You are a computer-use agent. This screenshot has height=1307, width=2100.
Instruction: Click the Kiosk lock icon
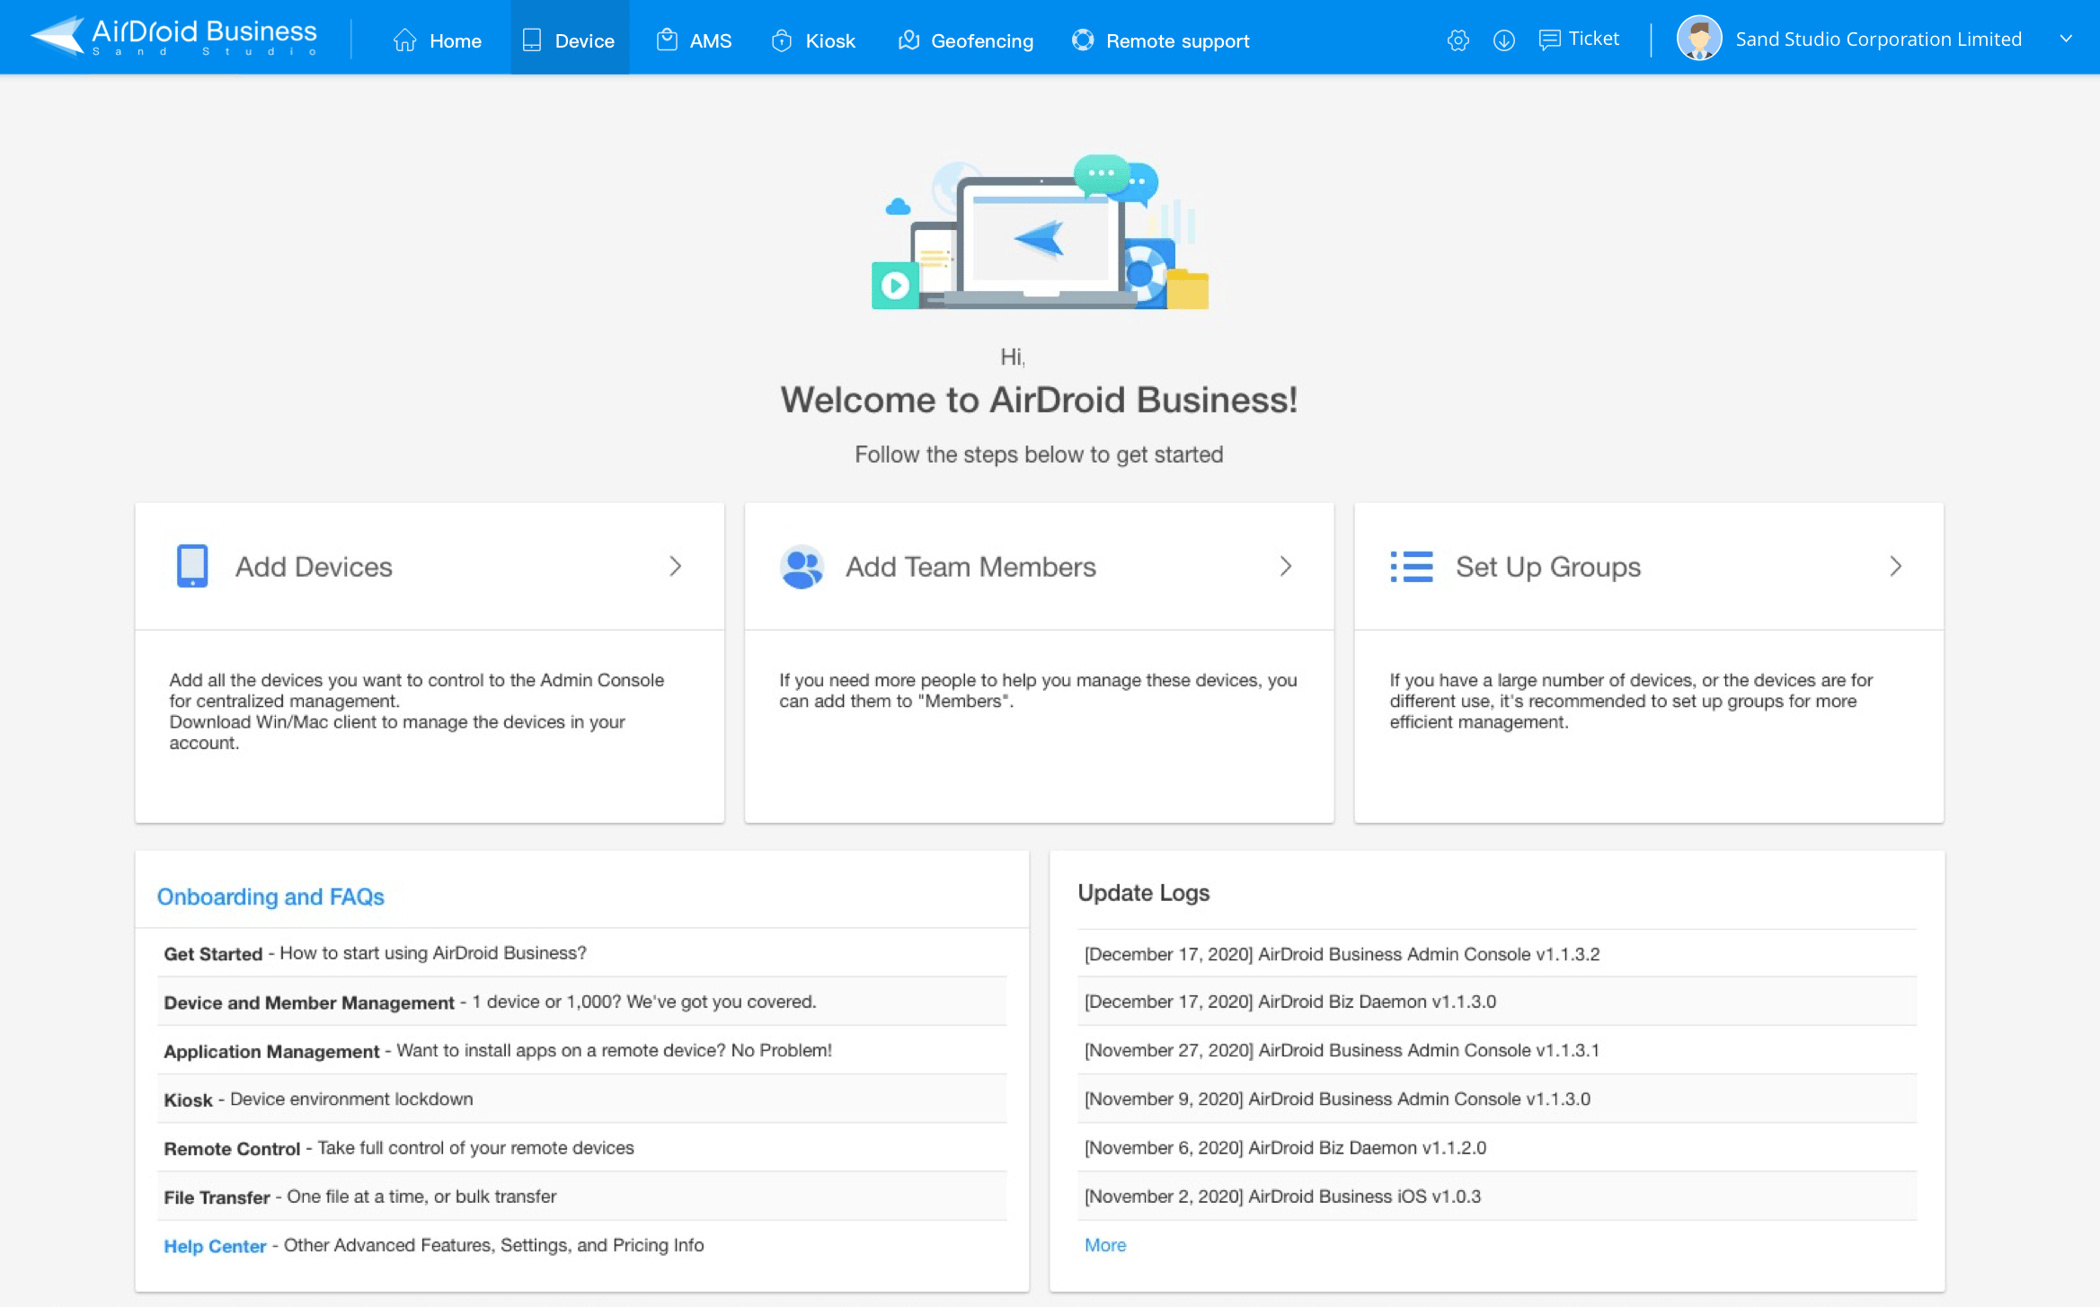pyautogui.click(x=781, y=41)
